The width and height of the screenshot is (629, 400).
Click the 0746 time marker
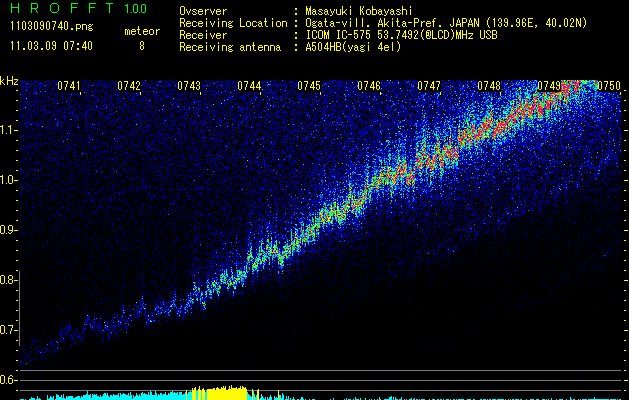369,86
